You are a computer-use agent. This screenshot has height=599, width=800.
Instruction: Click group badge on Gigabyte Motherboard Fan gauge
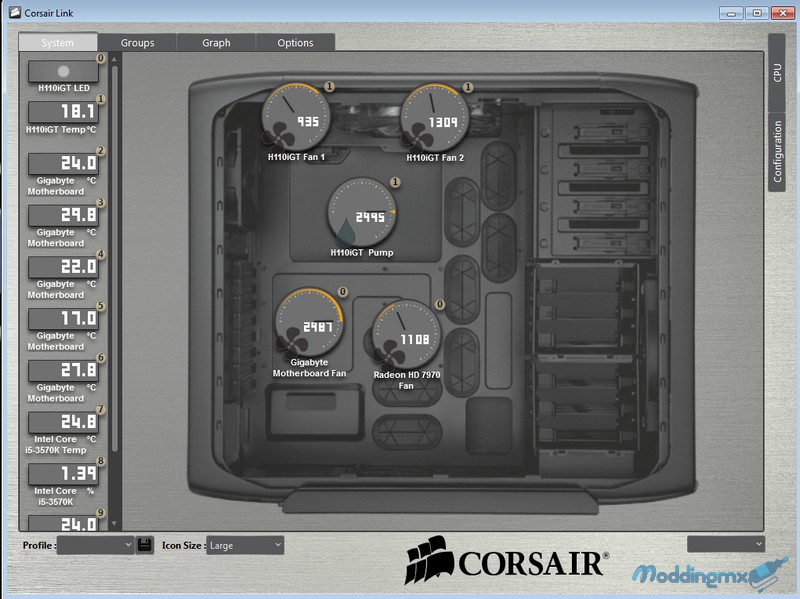[x=343, y=291]
